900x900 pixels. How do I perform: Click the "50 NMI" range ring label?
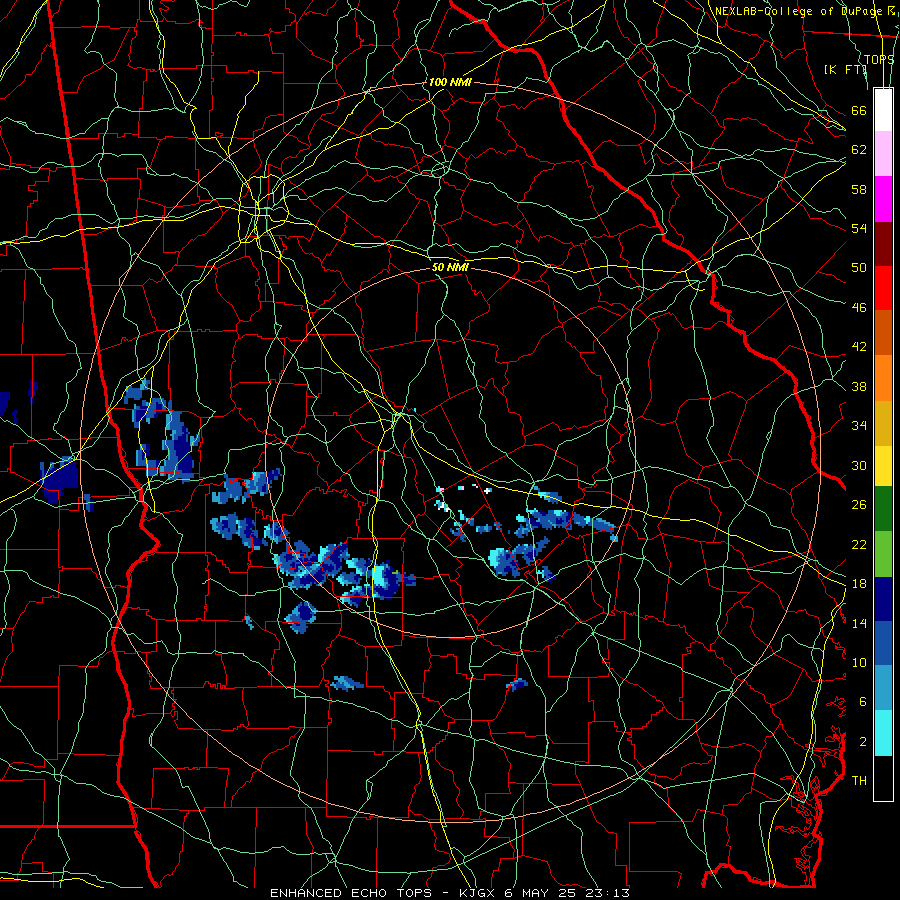(x=450, y=267)
